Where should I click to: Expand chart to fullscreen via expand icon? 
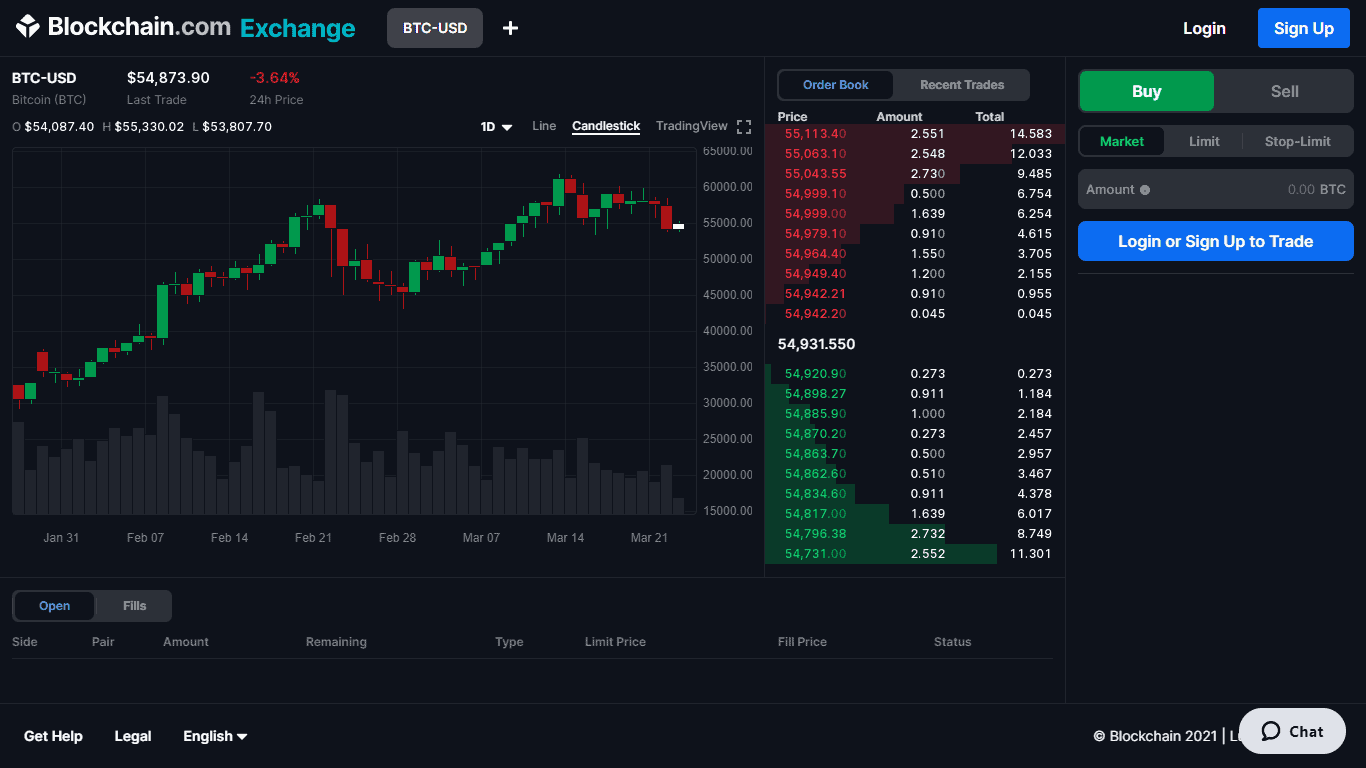(744, 126)
